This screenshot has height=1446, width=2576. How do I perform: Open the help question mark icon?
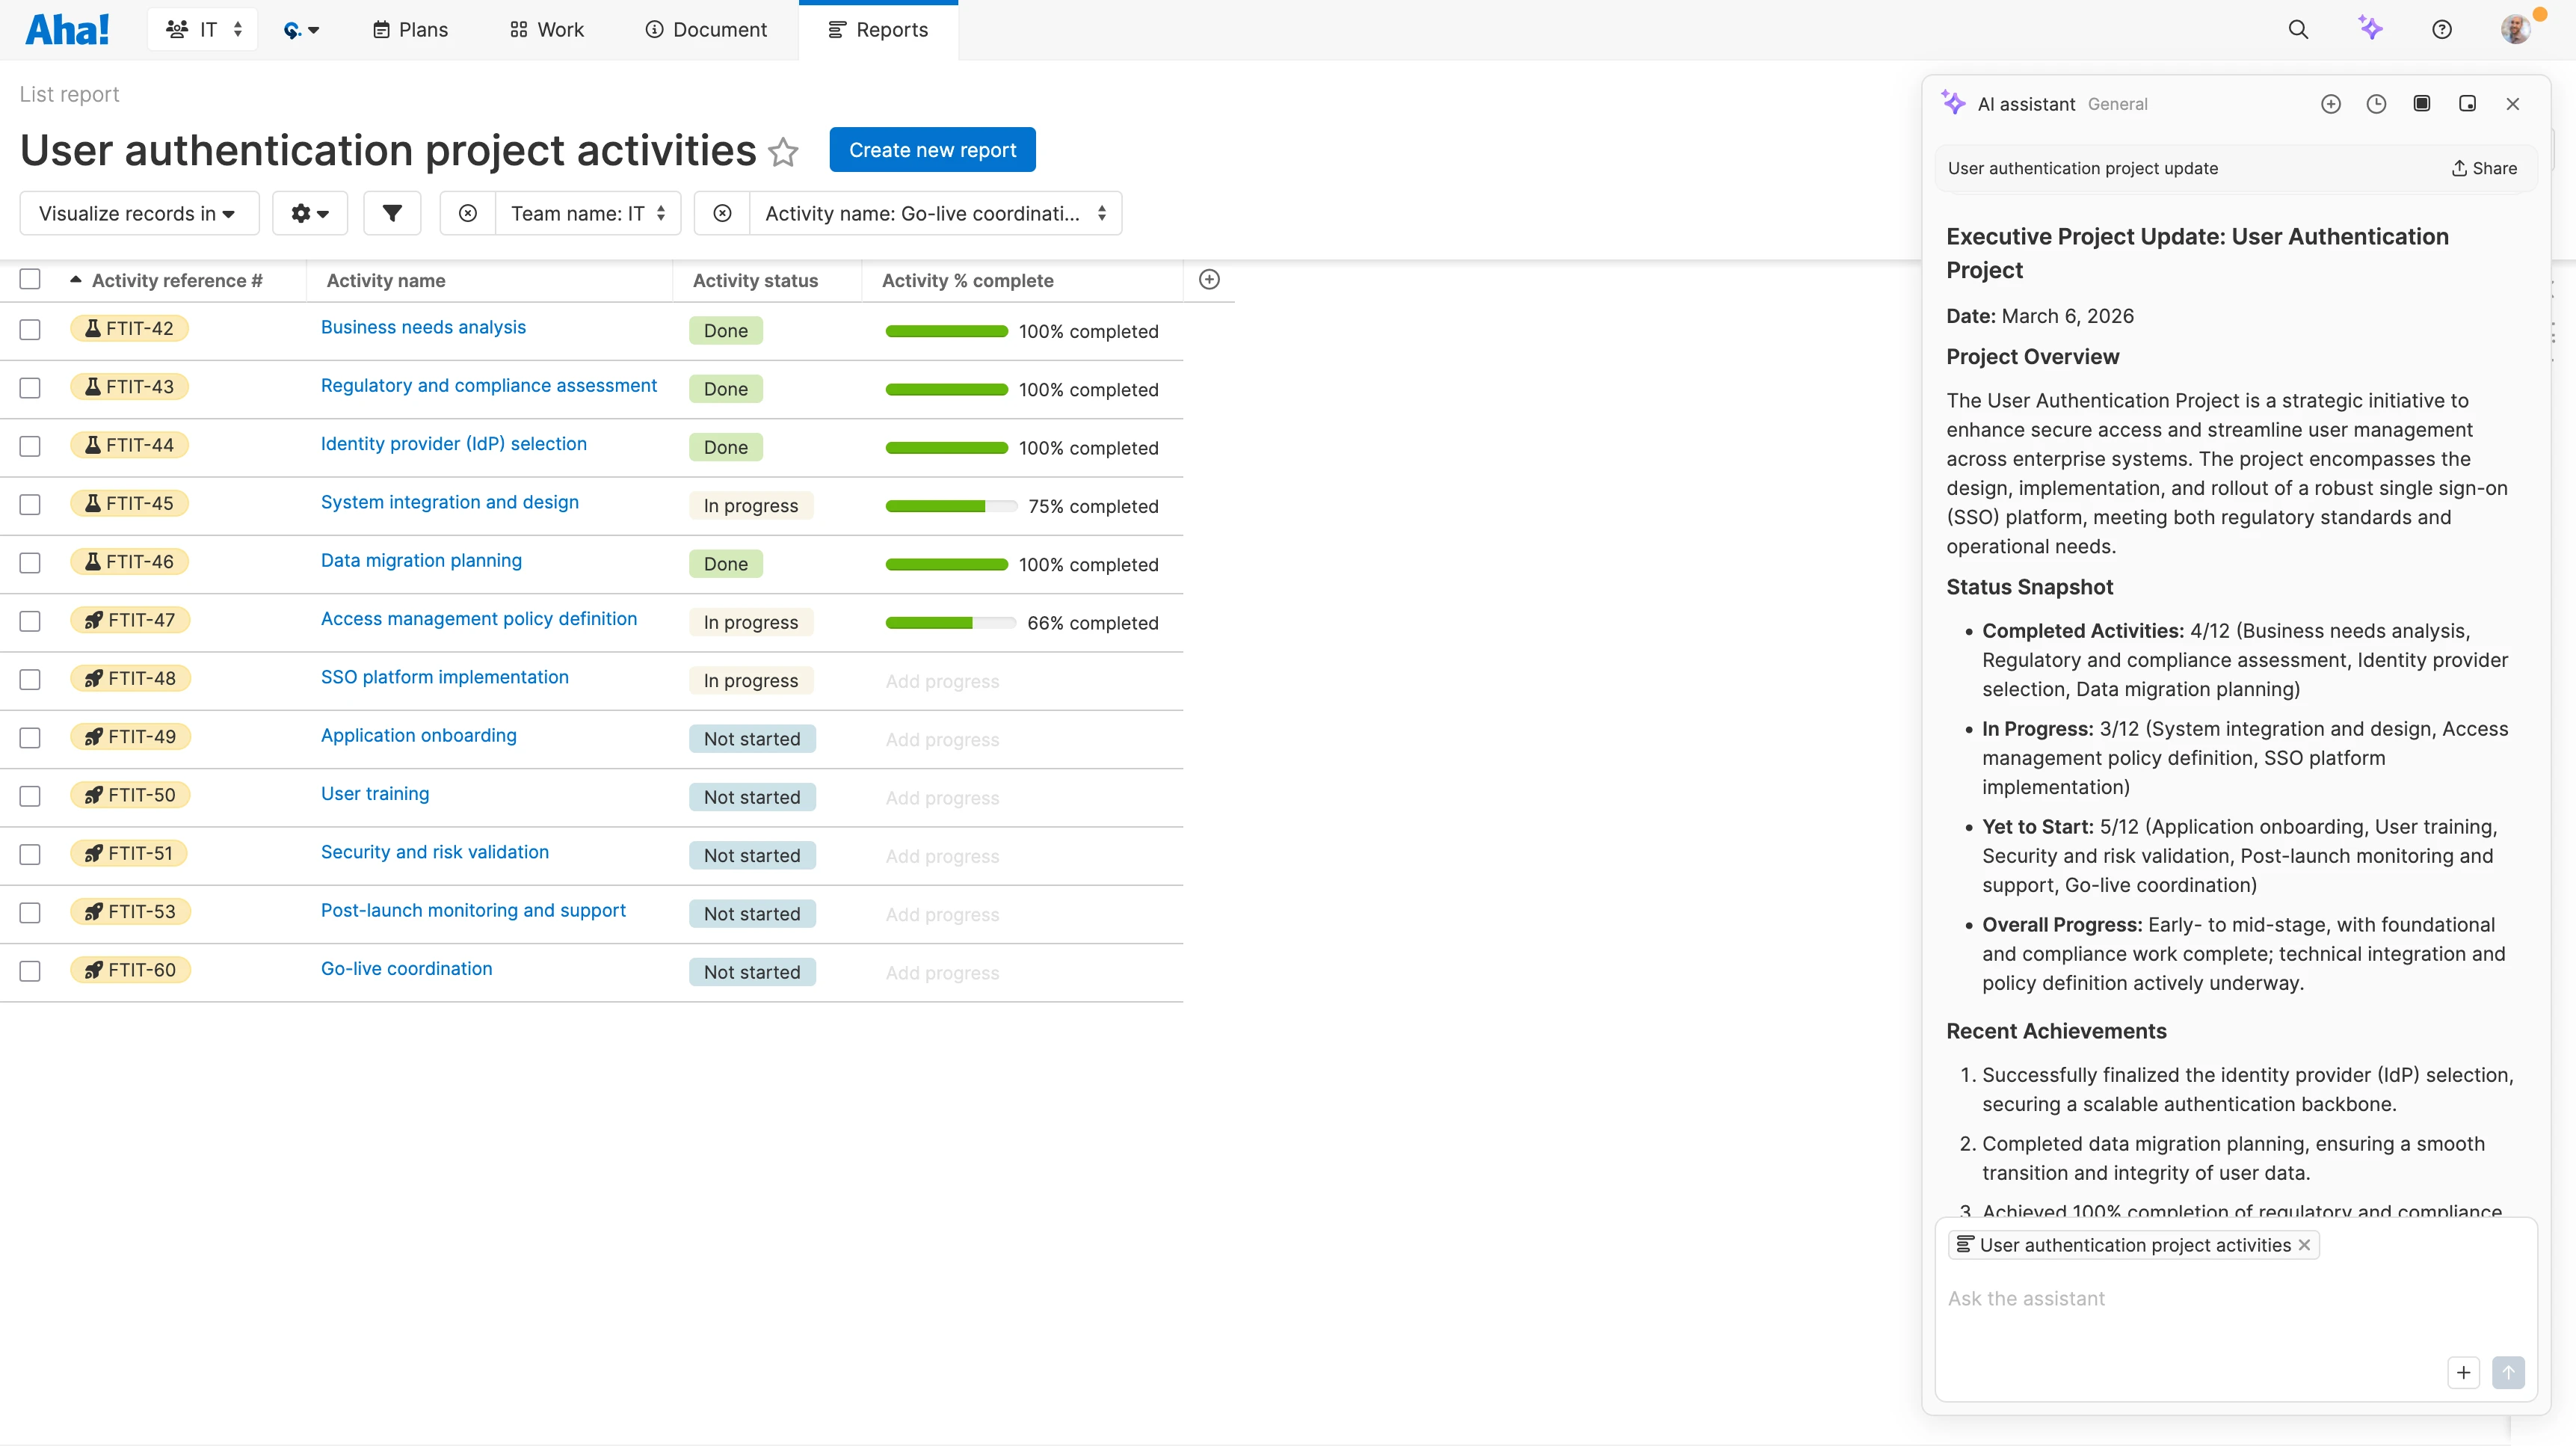pyautogui.click(x=2442, y=29)
